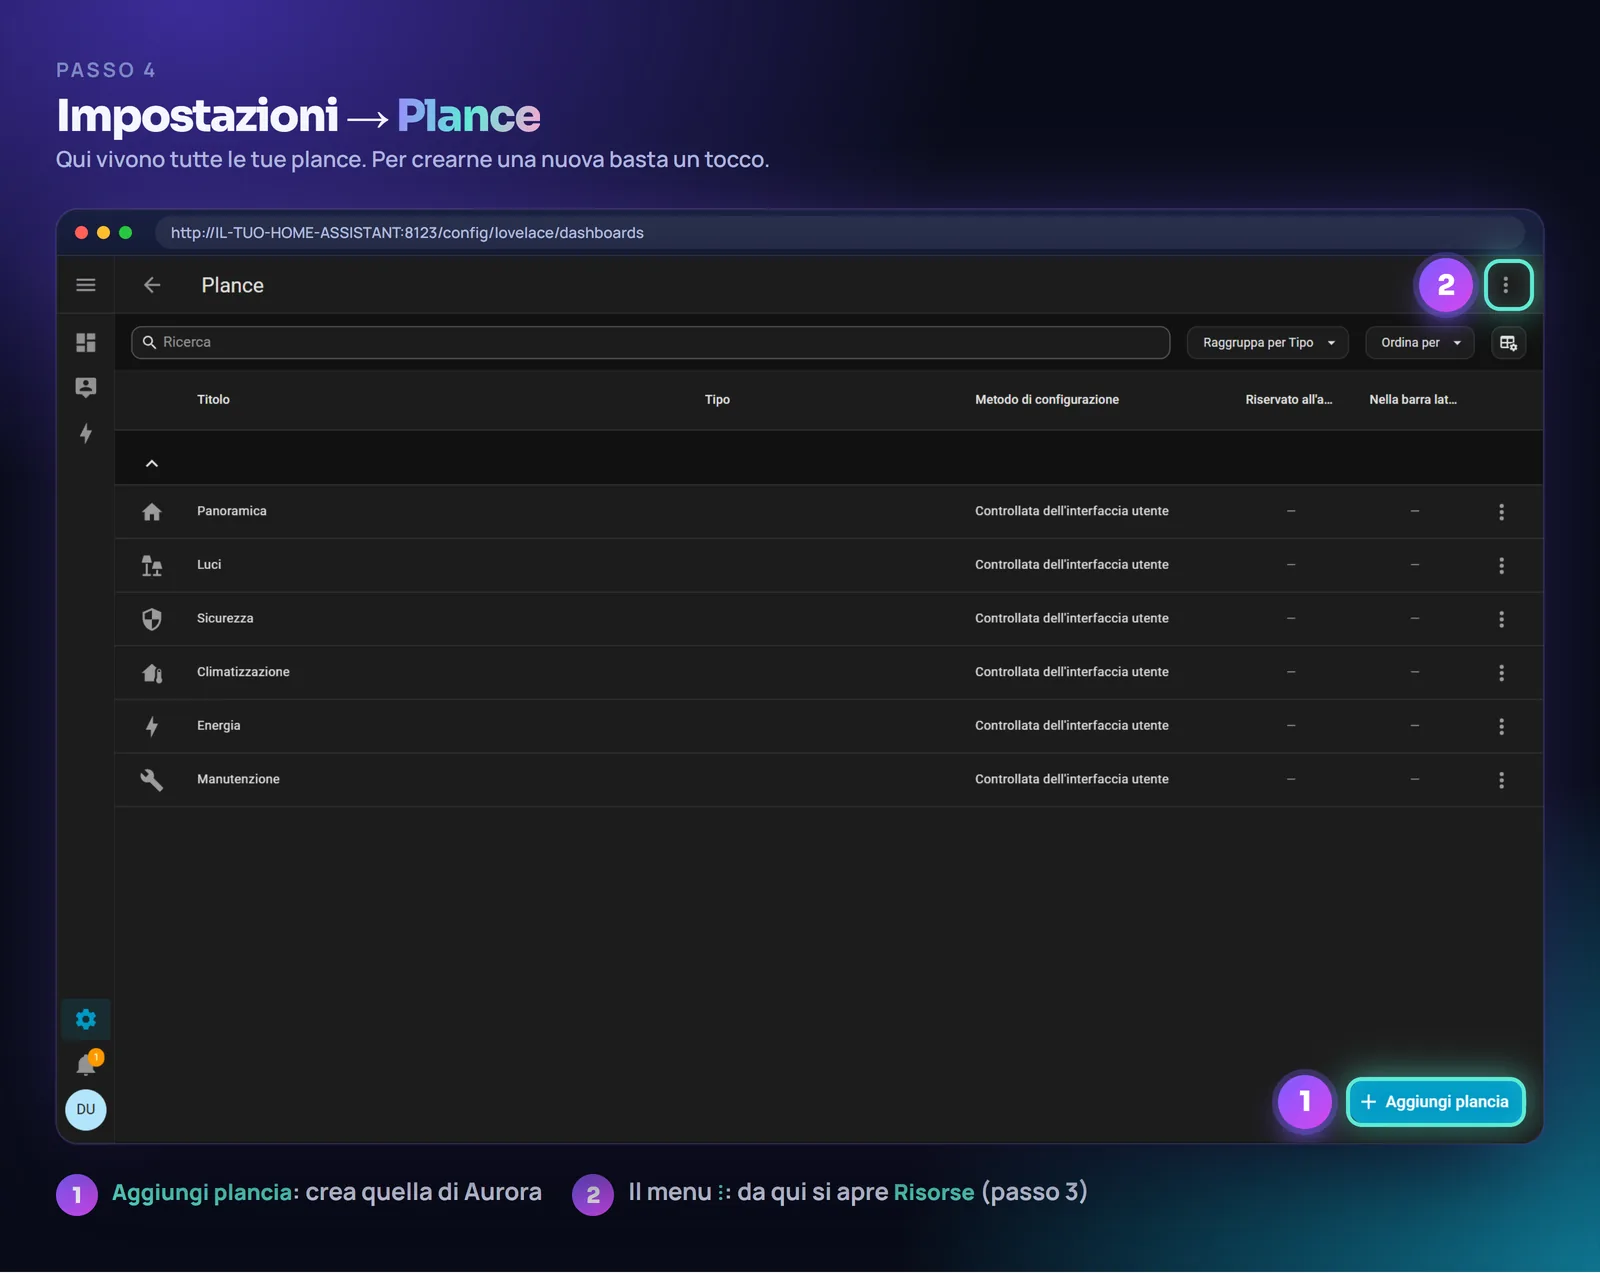Viewport: 1600px width, 1273px height.
Task: Open the notifications bell
Action: (x=87, y=1064)
